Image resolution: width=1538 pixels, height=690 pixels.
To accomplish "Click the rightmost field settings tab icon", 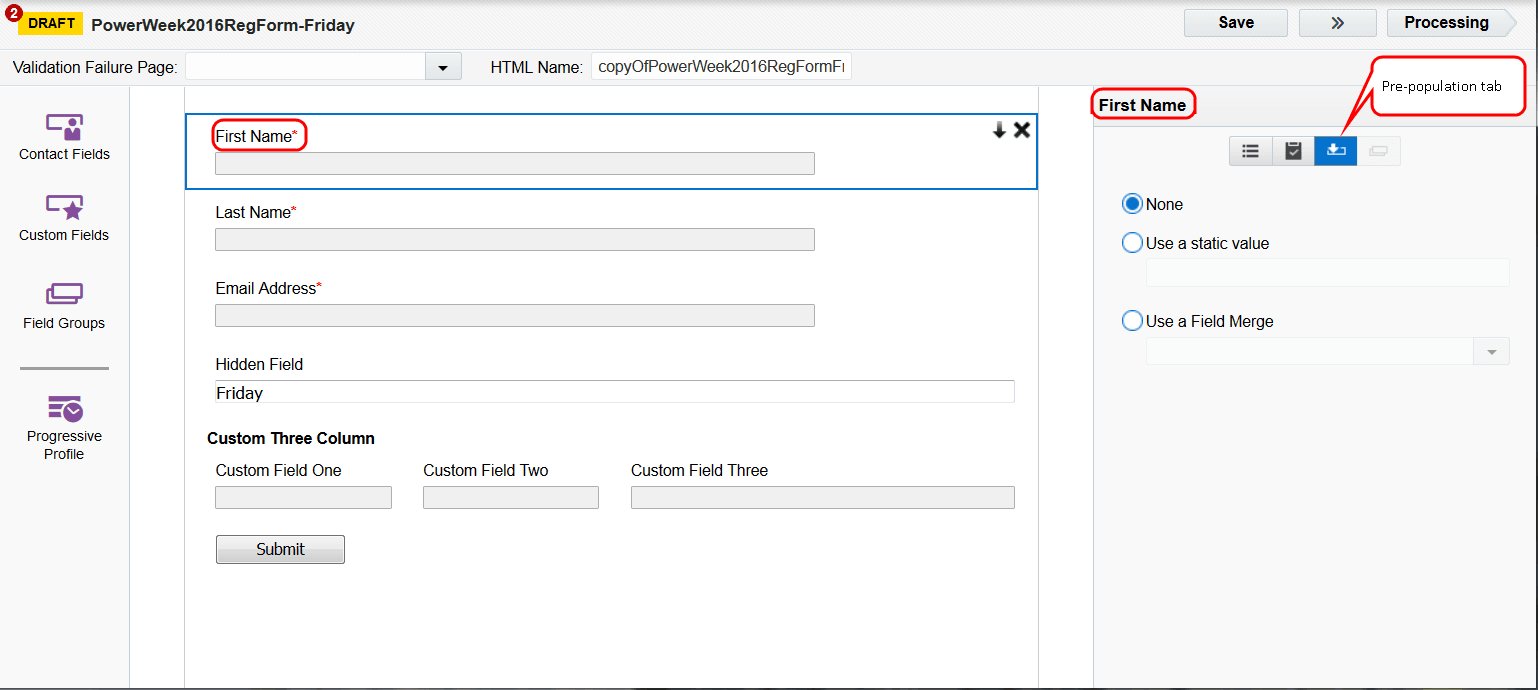I will pyautogui.click(x=1378, y=151).
